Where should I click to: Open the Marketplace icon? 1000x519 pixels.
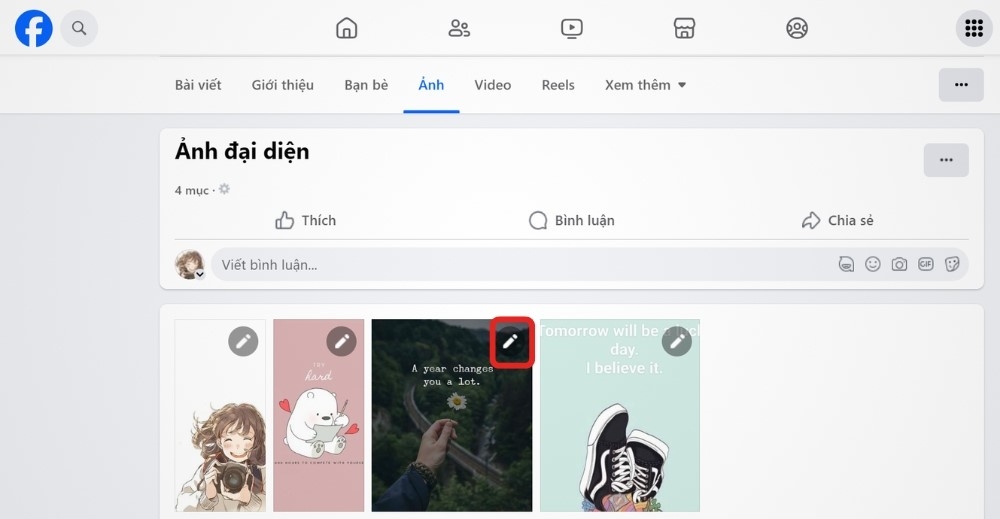[x=684, y=28]
